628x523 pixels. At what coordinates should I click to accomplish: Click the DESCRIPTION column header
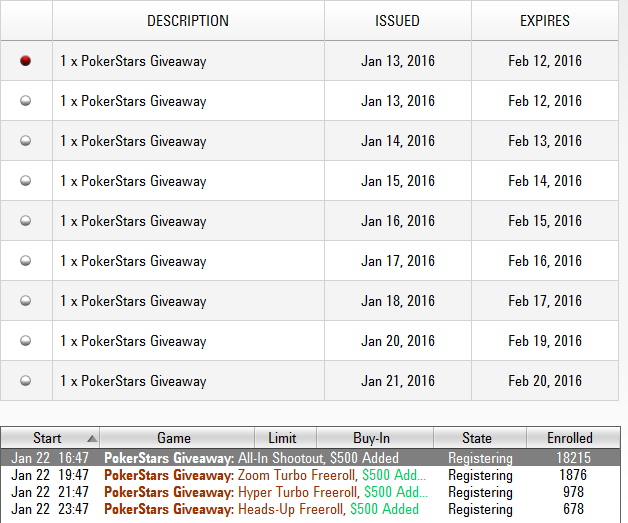[x=188, y=21]
